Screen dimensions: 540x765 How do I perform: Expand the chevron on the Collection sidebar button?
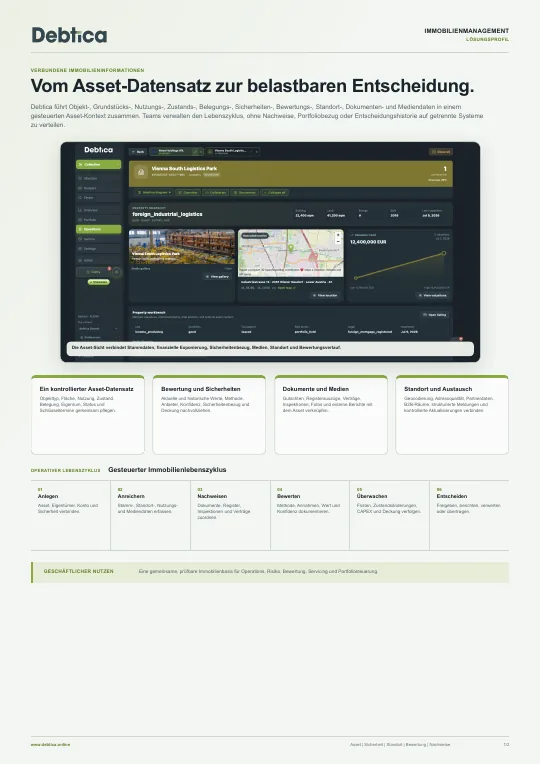(x=118, y=164)
